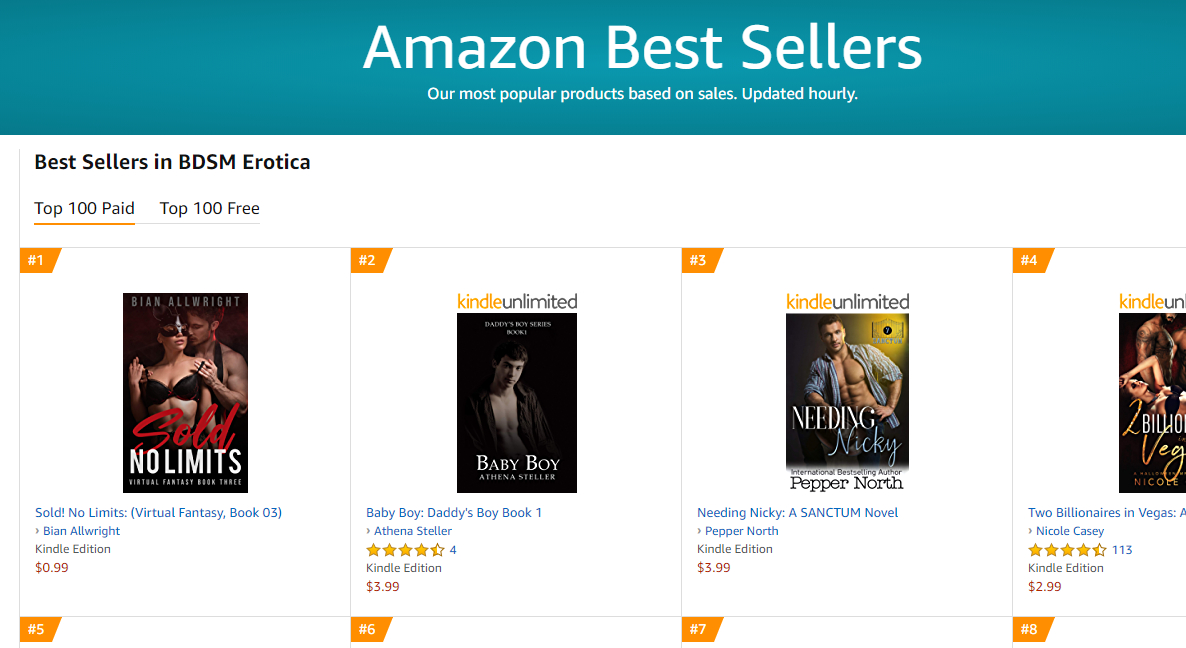1186x648 pixels.
Task: Expand Pepper North author link
Action: (x=741, y=531)
